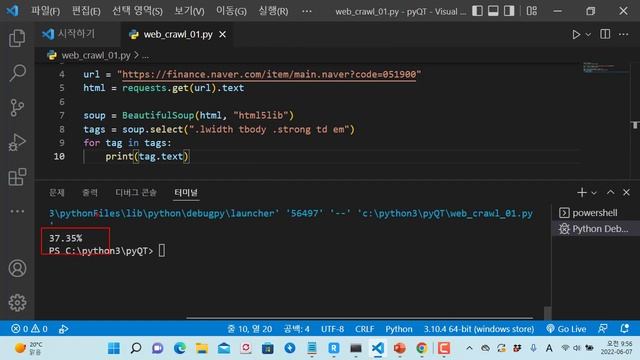Screen dimensions: 640x360
Task: Select the powershell terminal instance
Action: point(595,213)
